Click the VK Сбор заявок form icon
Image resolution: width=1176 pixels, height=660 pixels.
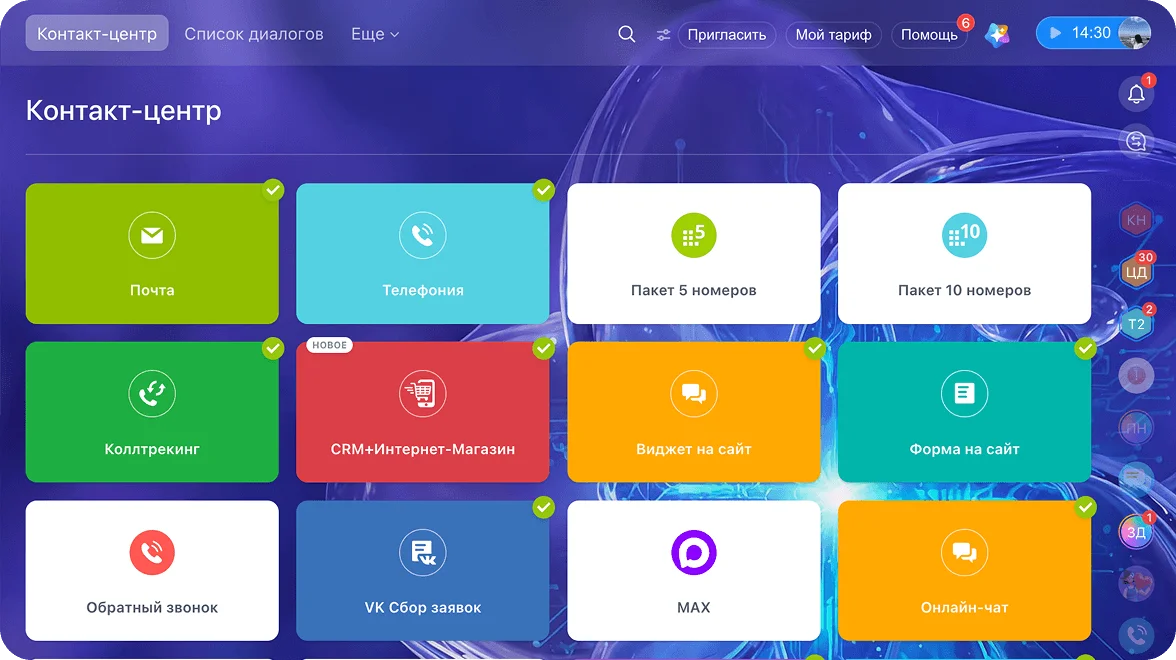click(x=423, y=553)
